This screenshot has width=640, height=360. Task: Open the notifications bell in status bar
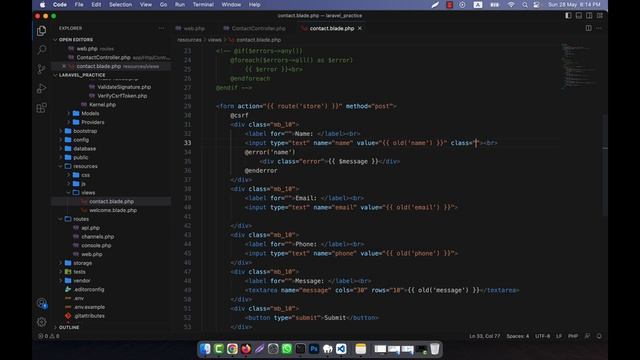[x=599, y=336]
